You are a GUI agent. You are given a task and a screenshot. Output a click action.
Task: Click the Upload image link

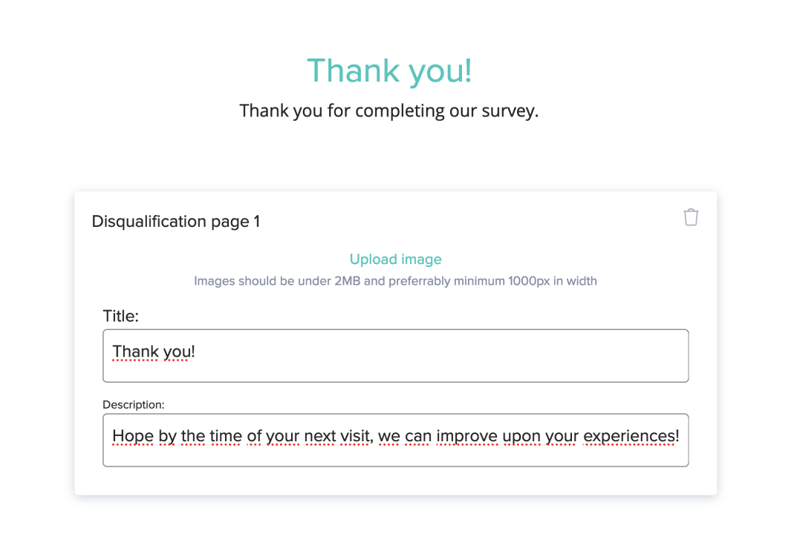pos(395,259)
